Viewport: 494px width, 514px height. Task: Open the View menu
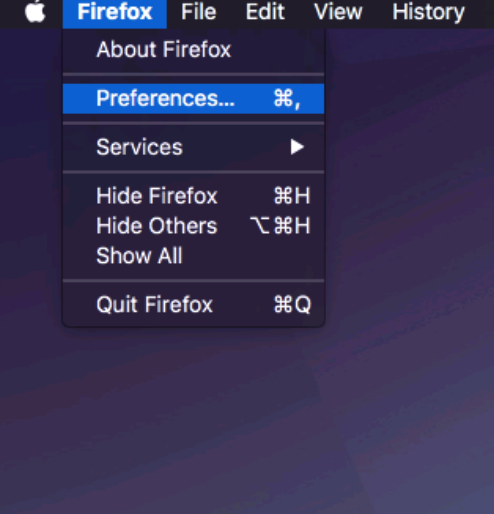pyautogui.click(x=338, y=13)
